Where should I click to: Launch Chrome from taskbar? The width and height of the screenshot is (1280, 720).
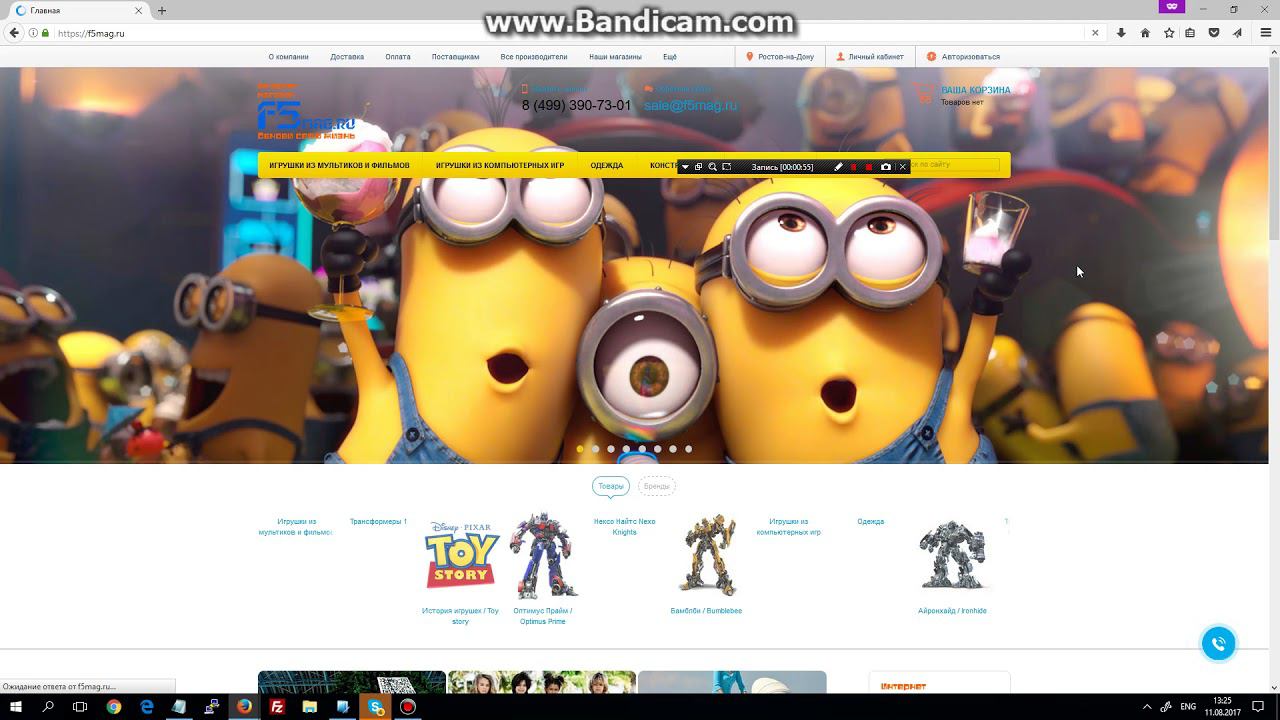114,707
